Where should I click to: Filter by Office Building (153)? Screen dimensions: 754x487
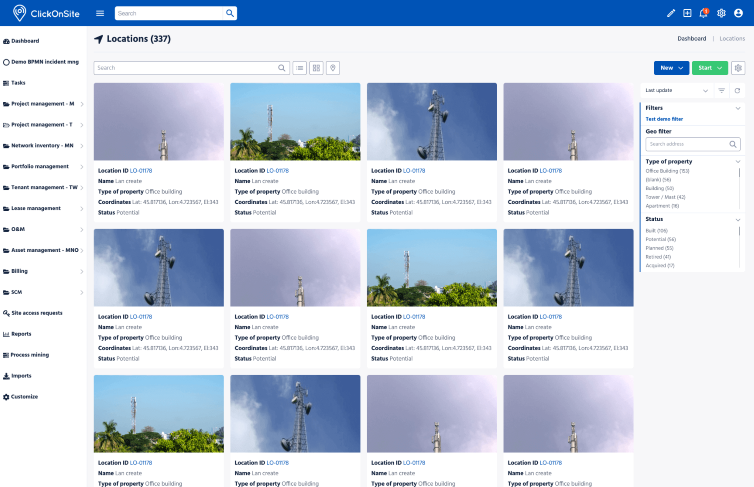(x=667, y=171)
